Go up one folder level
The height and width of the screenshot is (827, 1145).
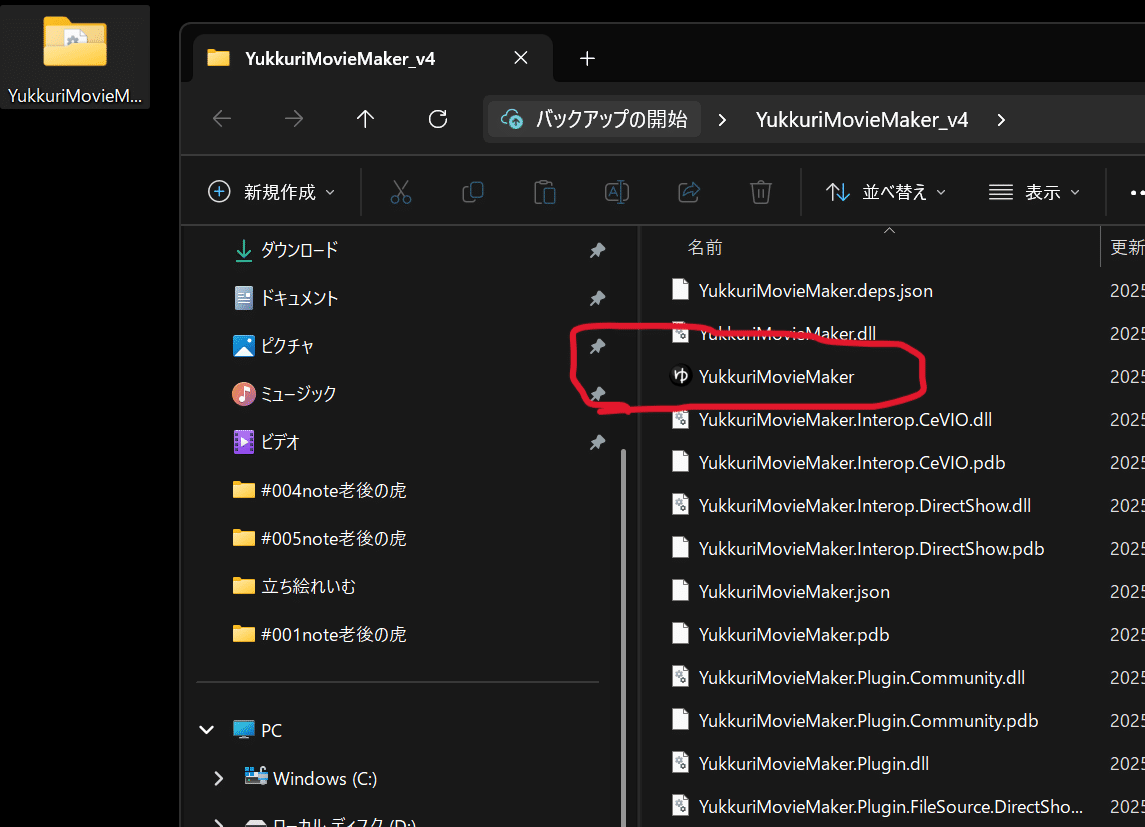(365, 118)
